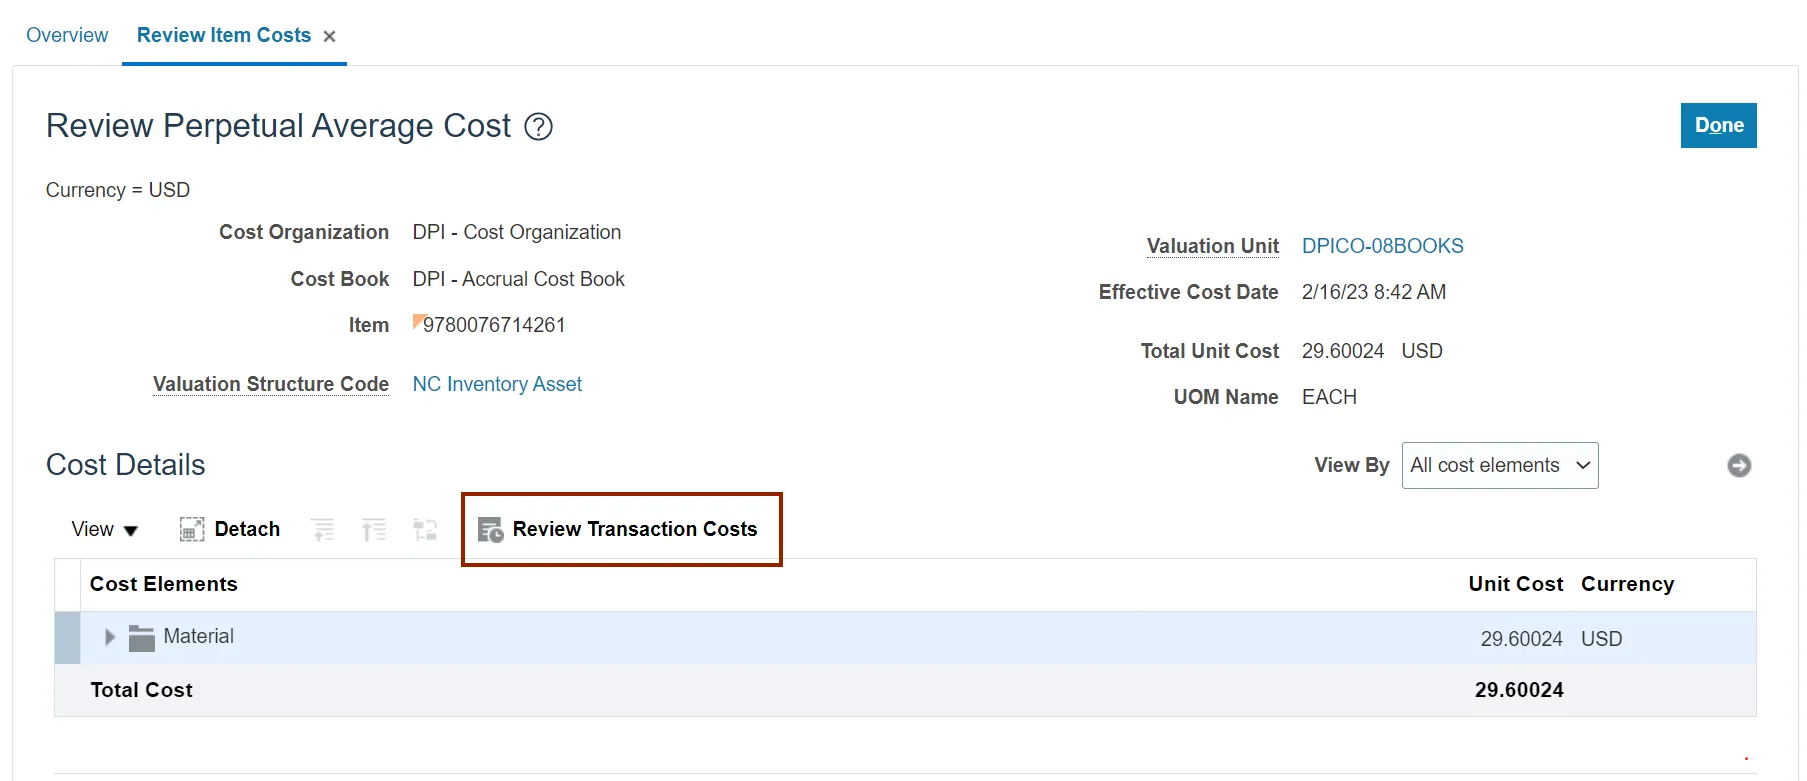Click the Detach table icon
The height and width of the screenshot is (781, 1807).
191,529
